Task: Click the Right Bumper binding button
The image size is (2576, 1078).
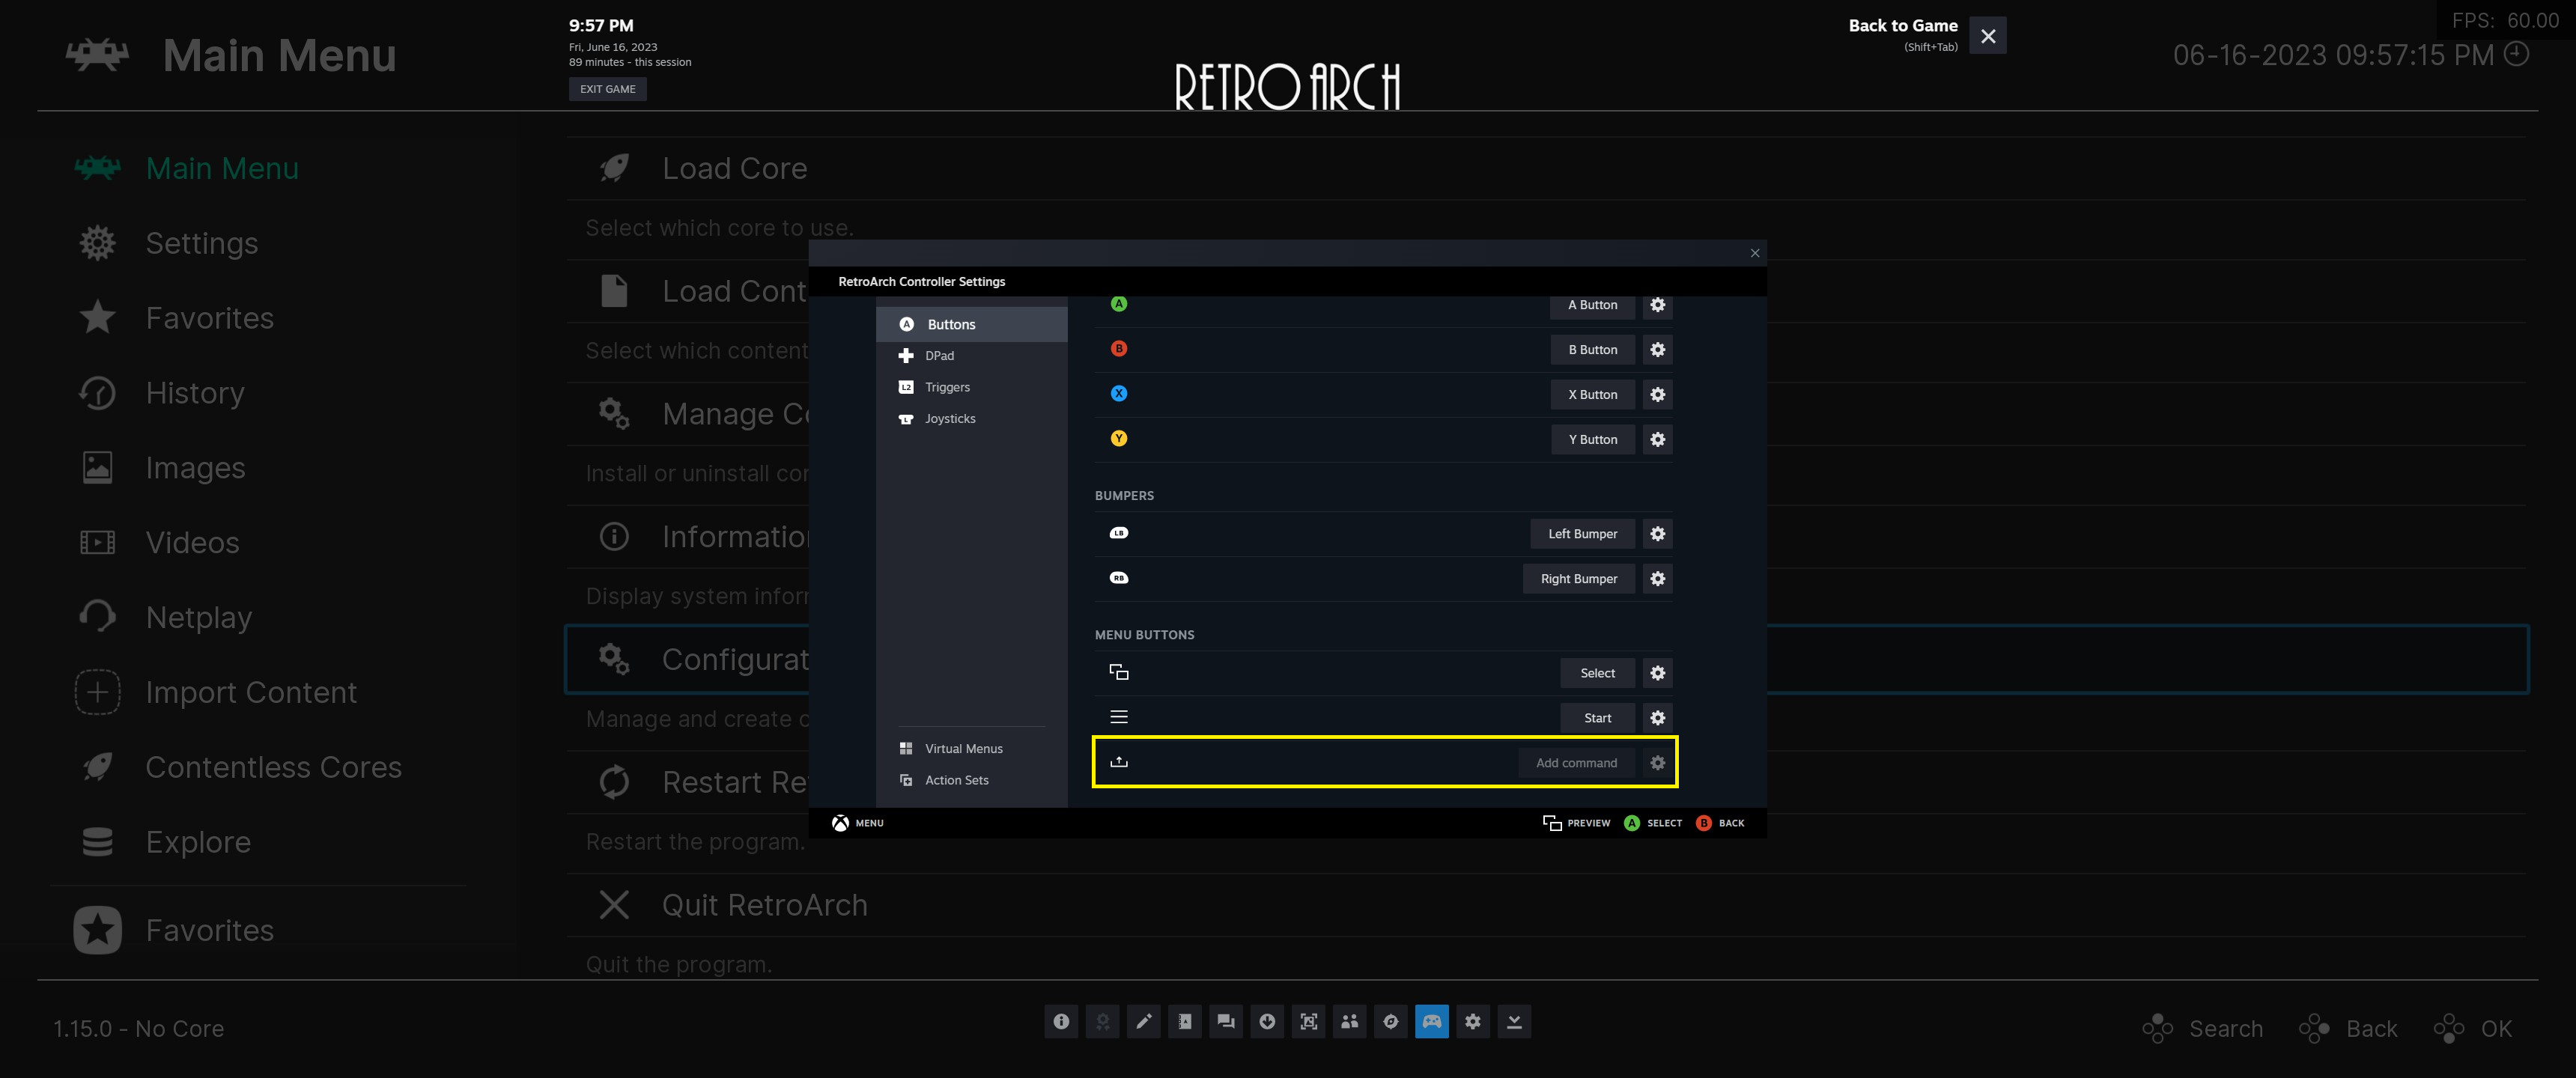Action: 1578,579
